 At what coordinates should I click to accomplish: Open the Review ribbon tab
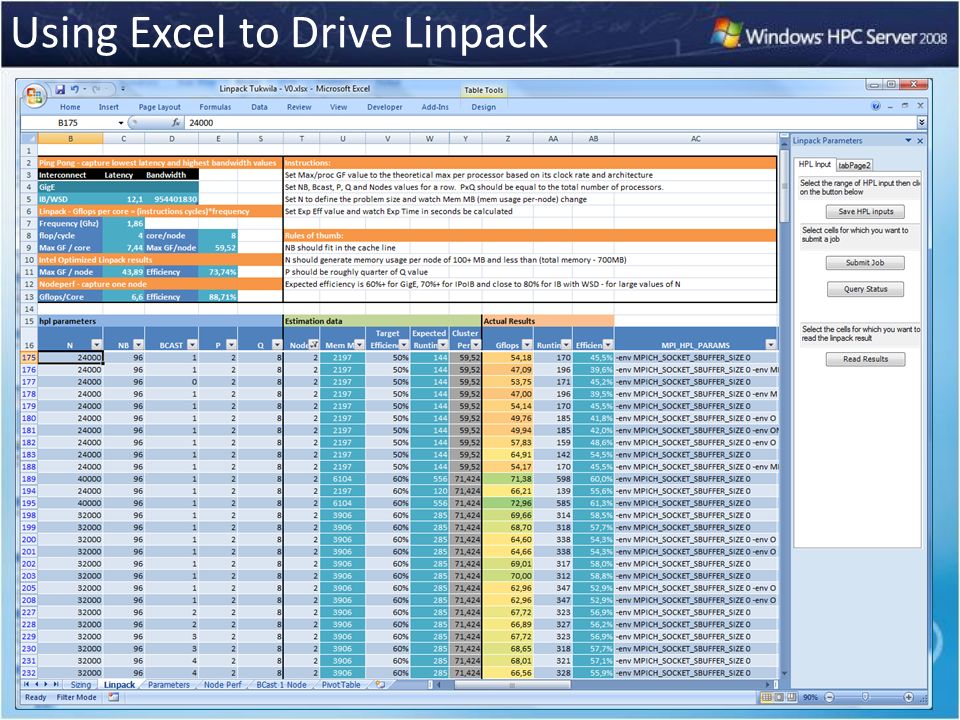click(x=299, y=107)
